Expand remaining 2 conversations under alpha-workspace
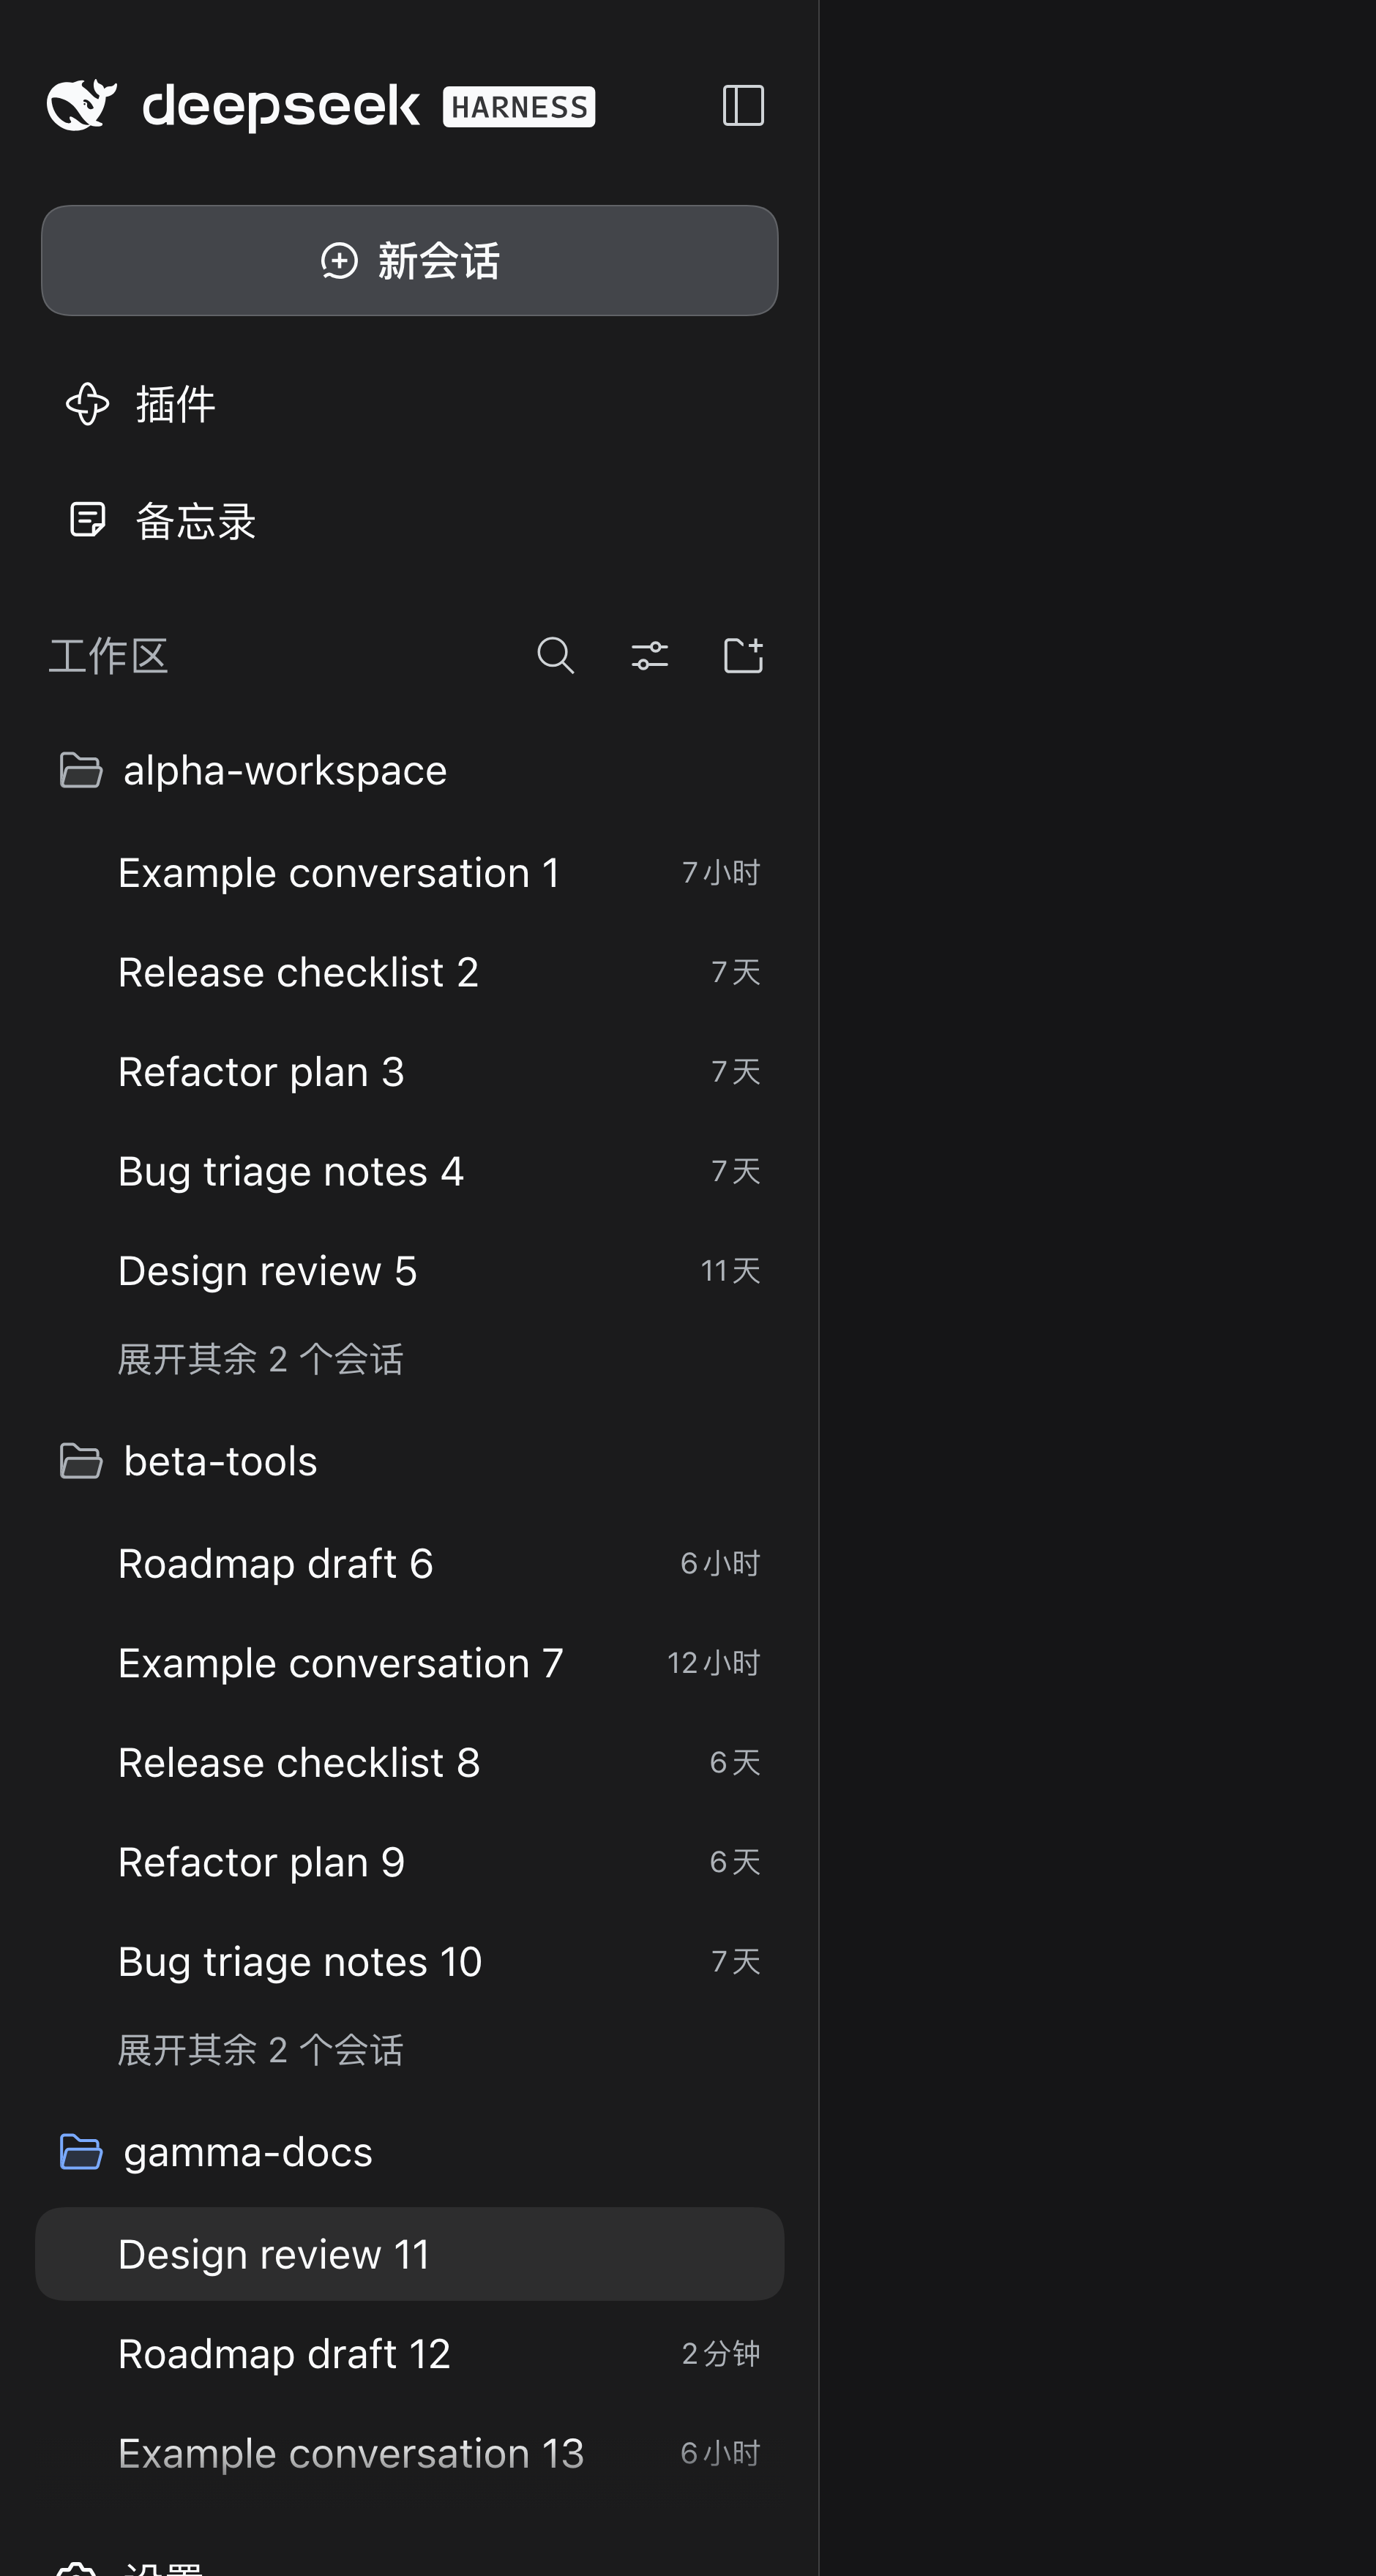 260,1359
